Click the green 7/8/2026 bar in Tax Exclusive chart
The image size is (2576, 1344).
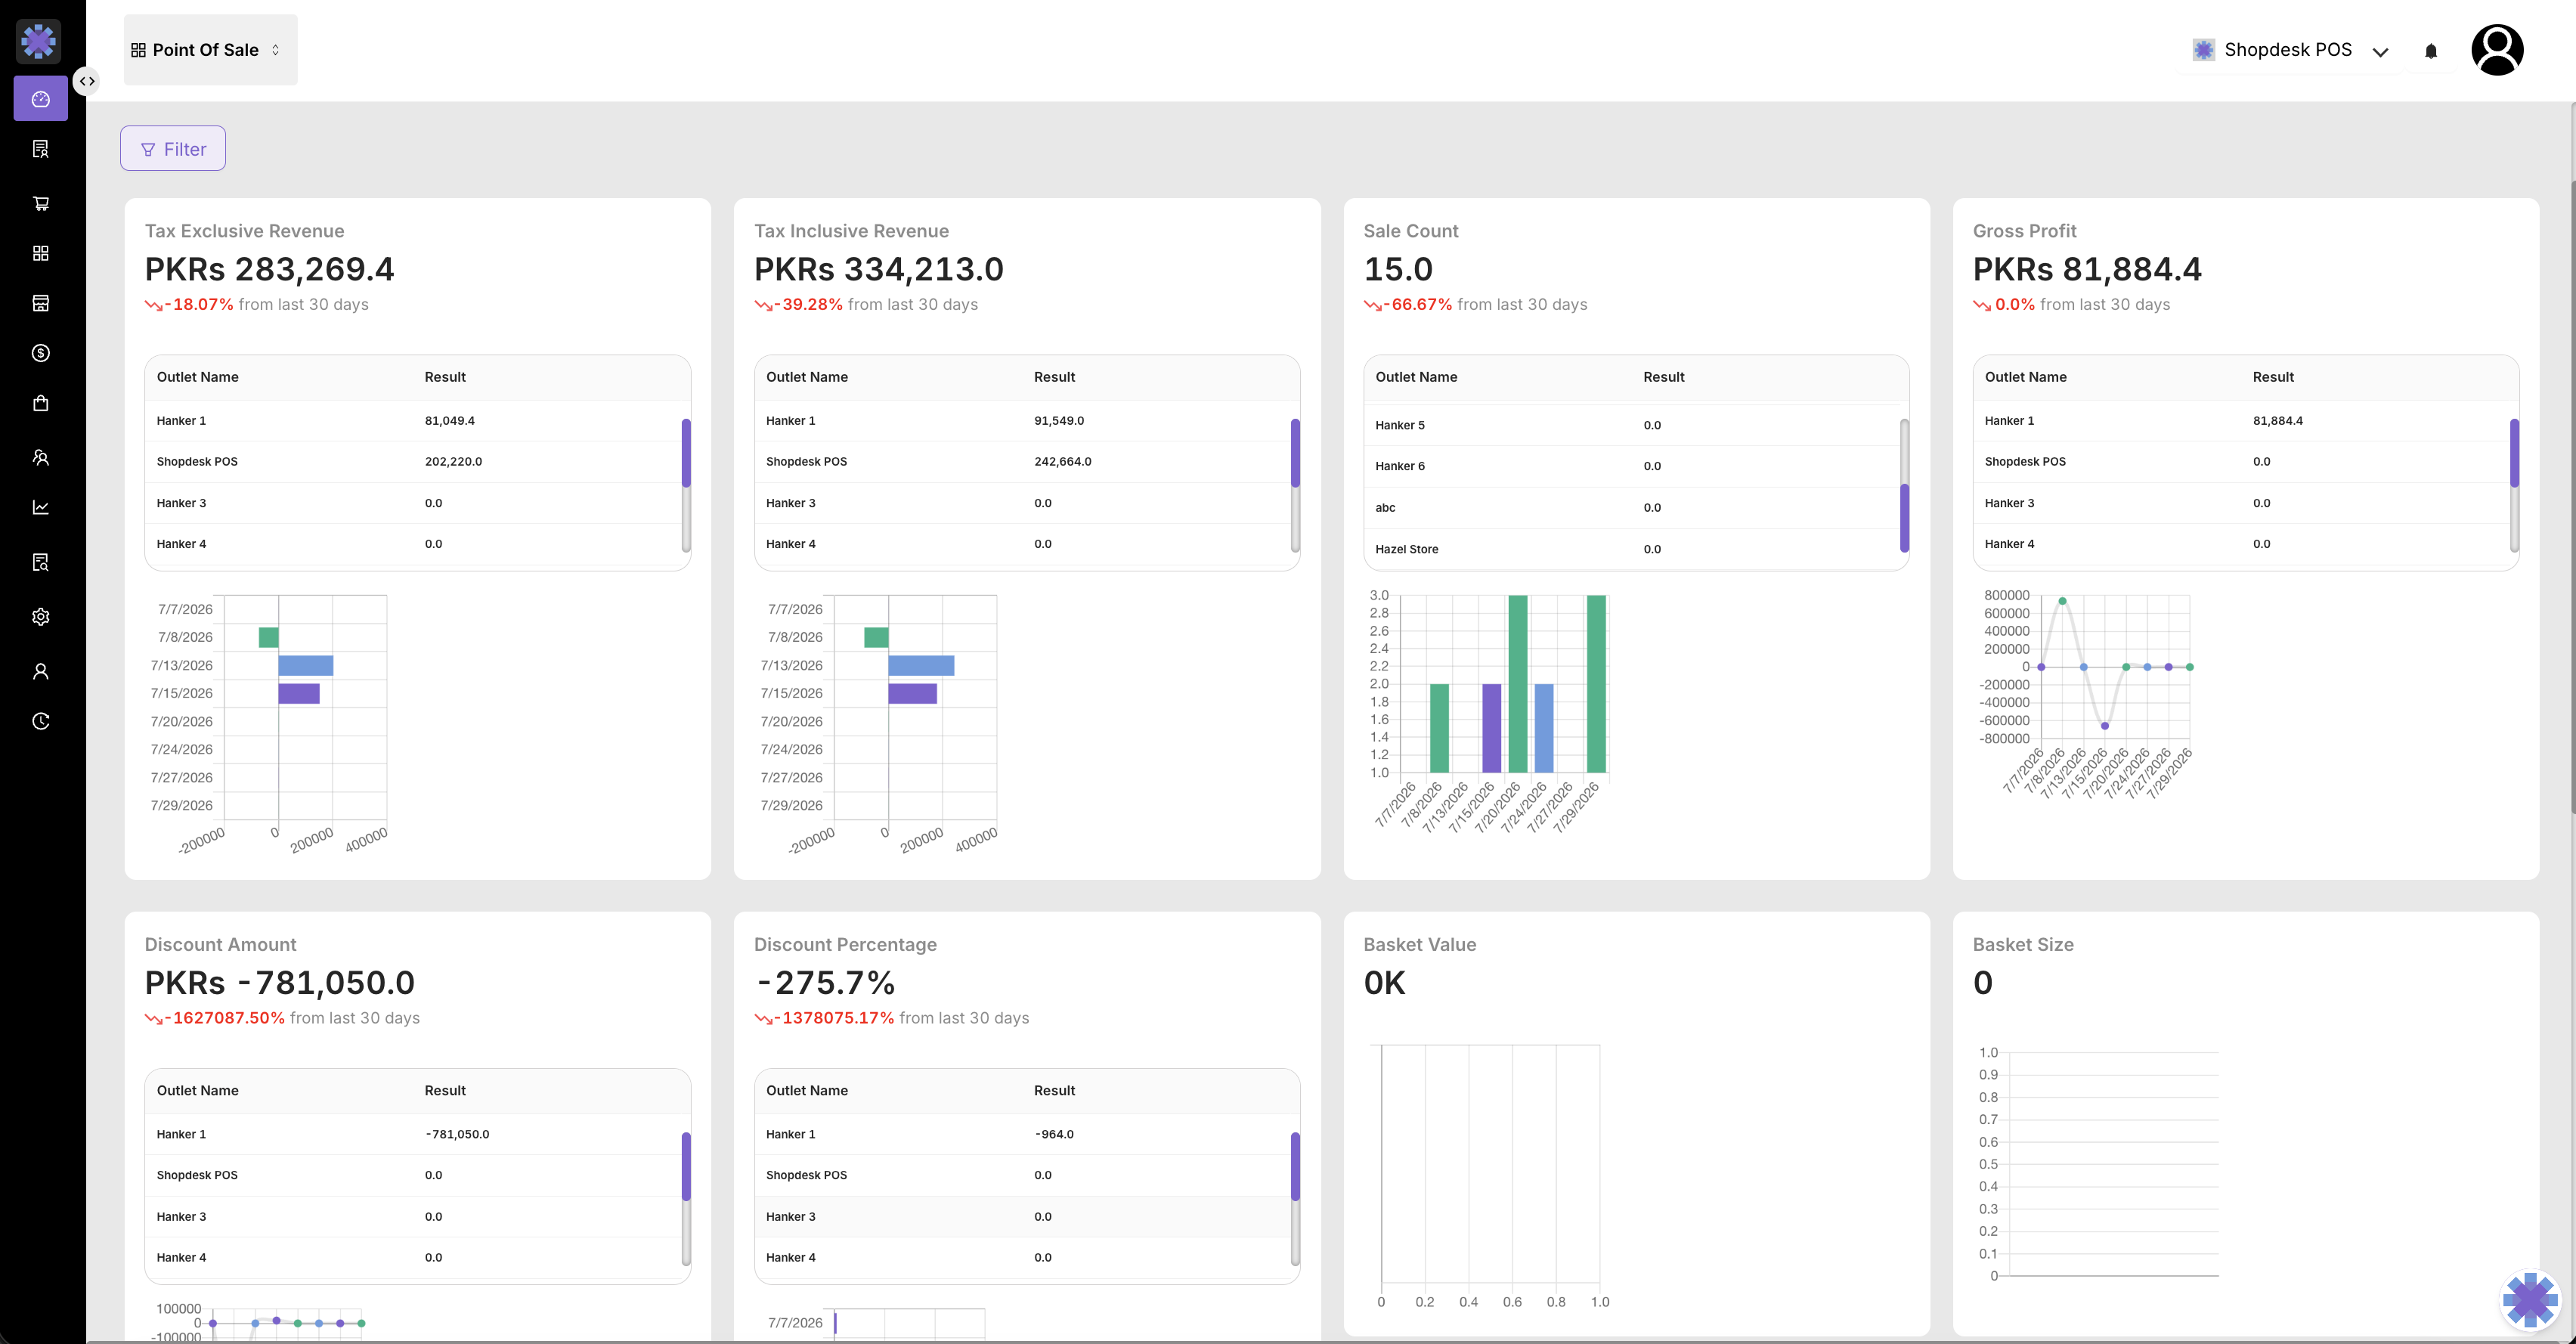point(269,637)
